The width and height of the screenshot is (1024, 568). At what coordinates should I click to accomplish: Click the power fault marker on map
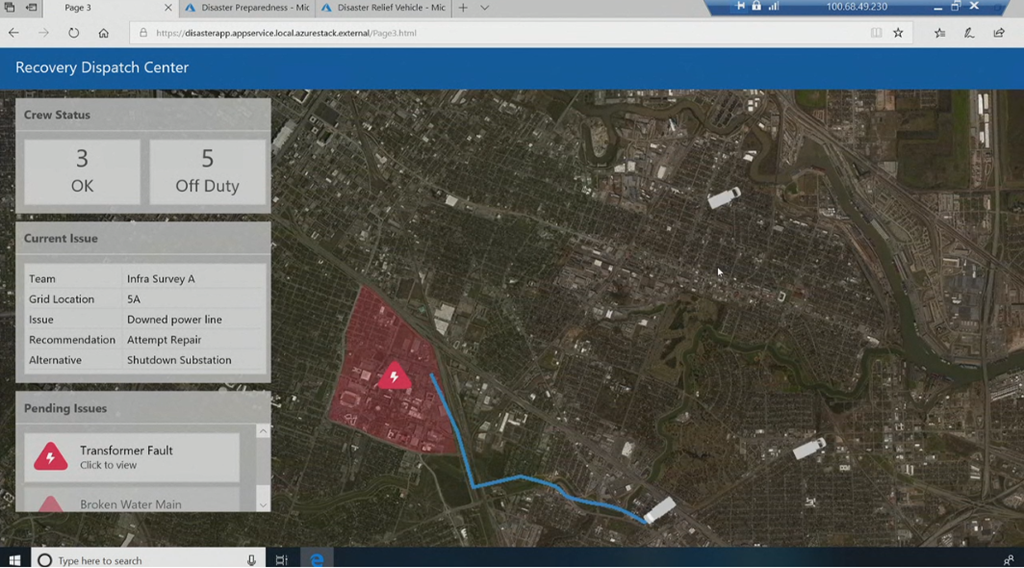click(394, 376)
